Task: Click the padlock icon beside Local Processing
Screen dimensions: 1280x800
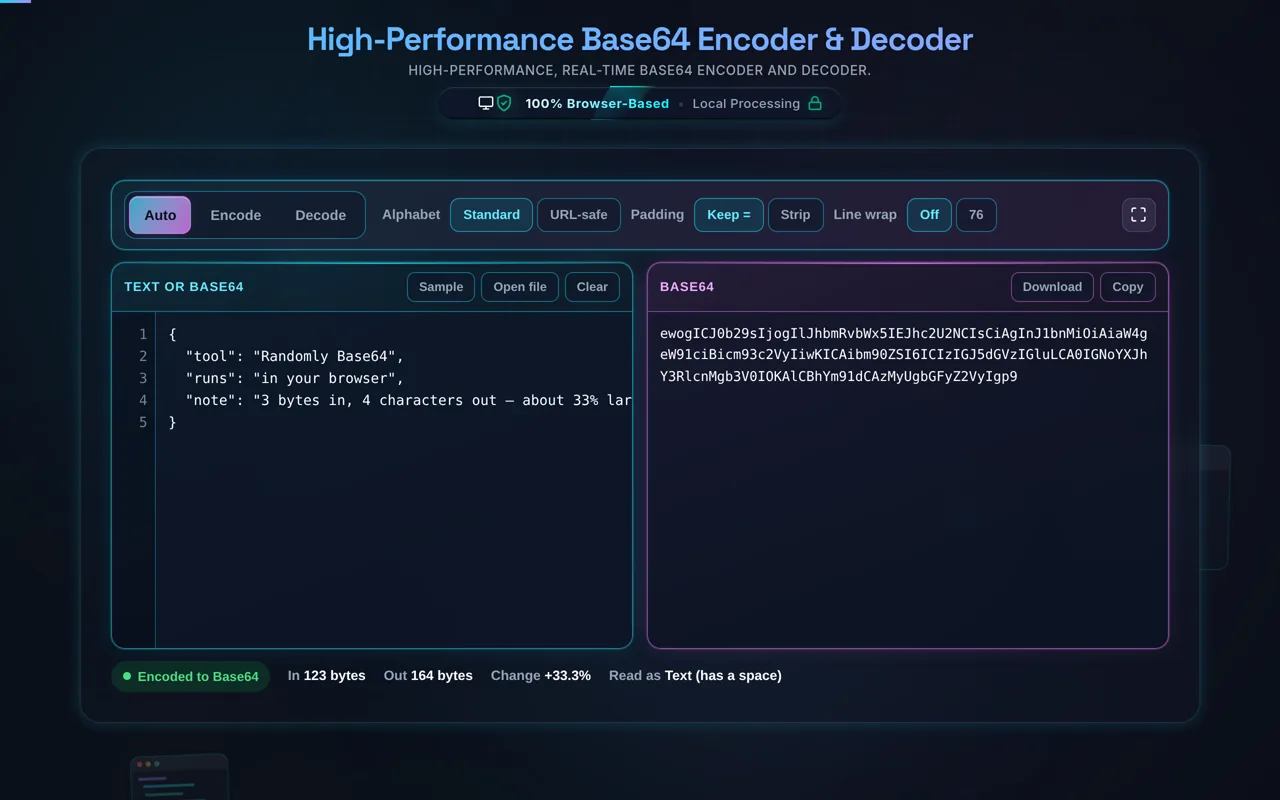Action: [815, 103]
